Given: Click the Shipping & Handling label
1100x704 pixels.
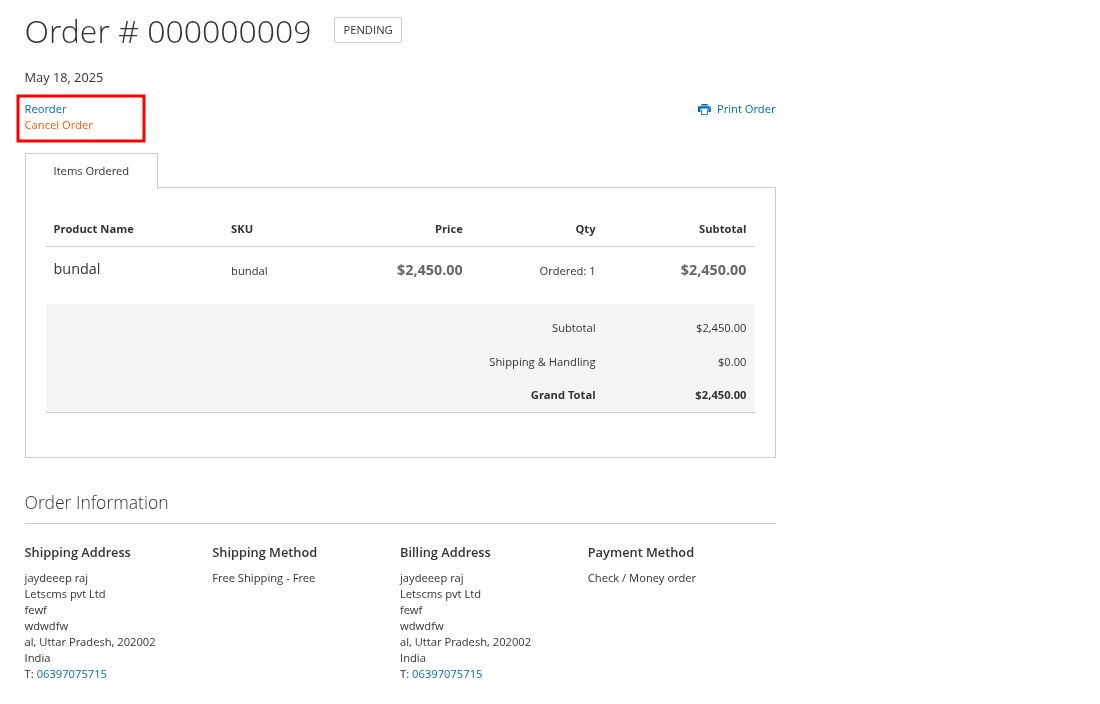Looking at the screenshot, I should click(x=542, y=362).
